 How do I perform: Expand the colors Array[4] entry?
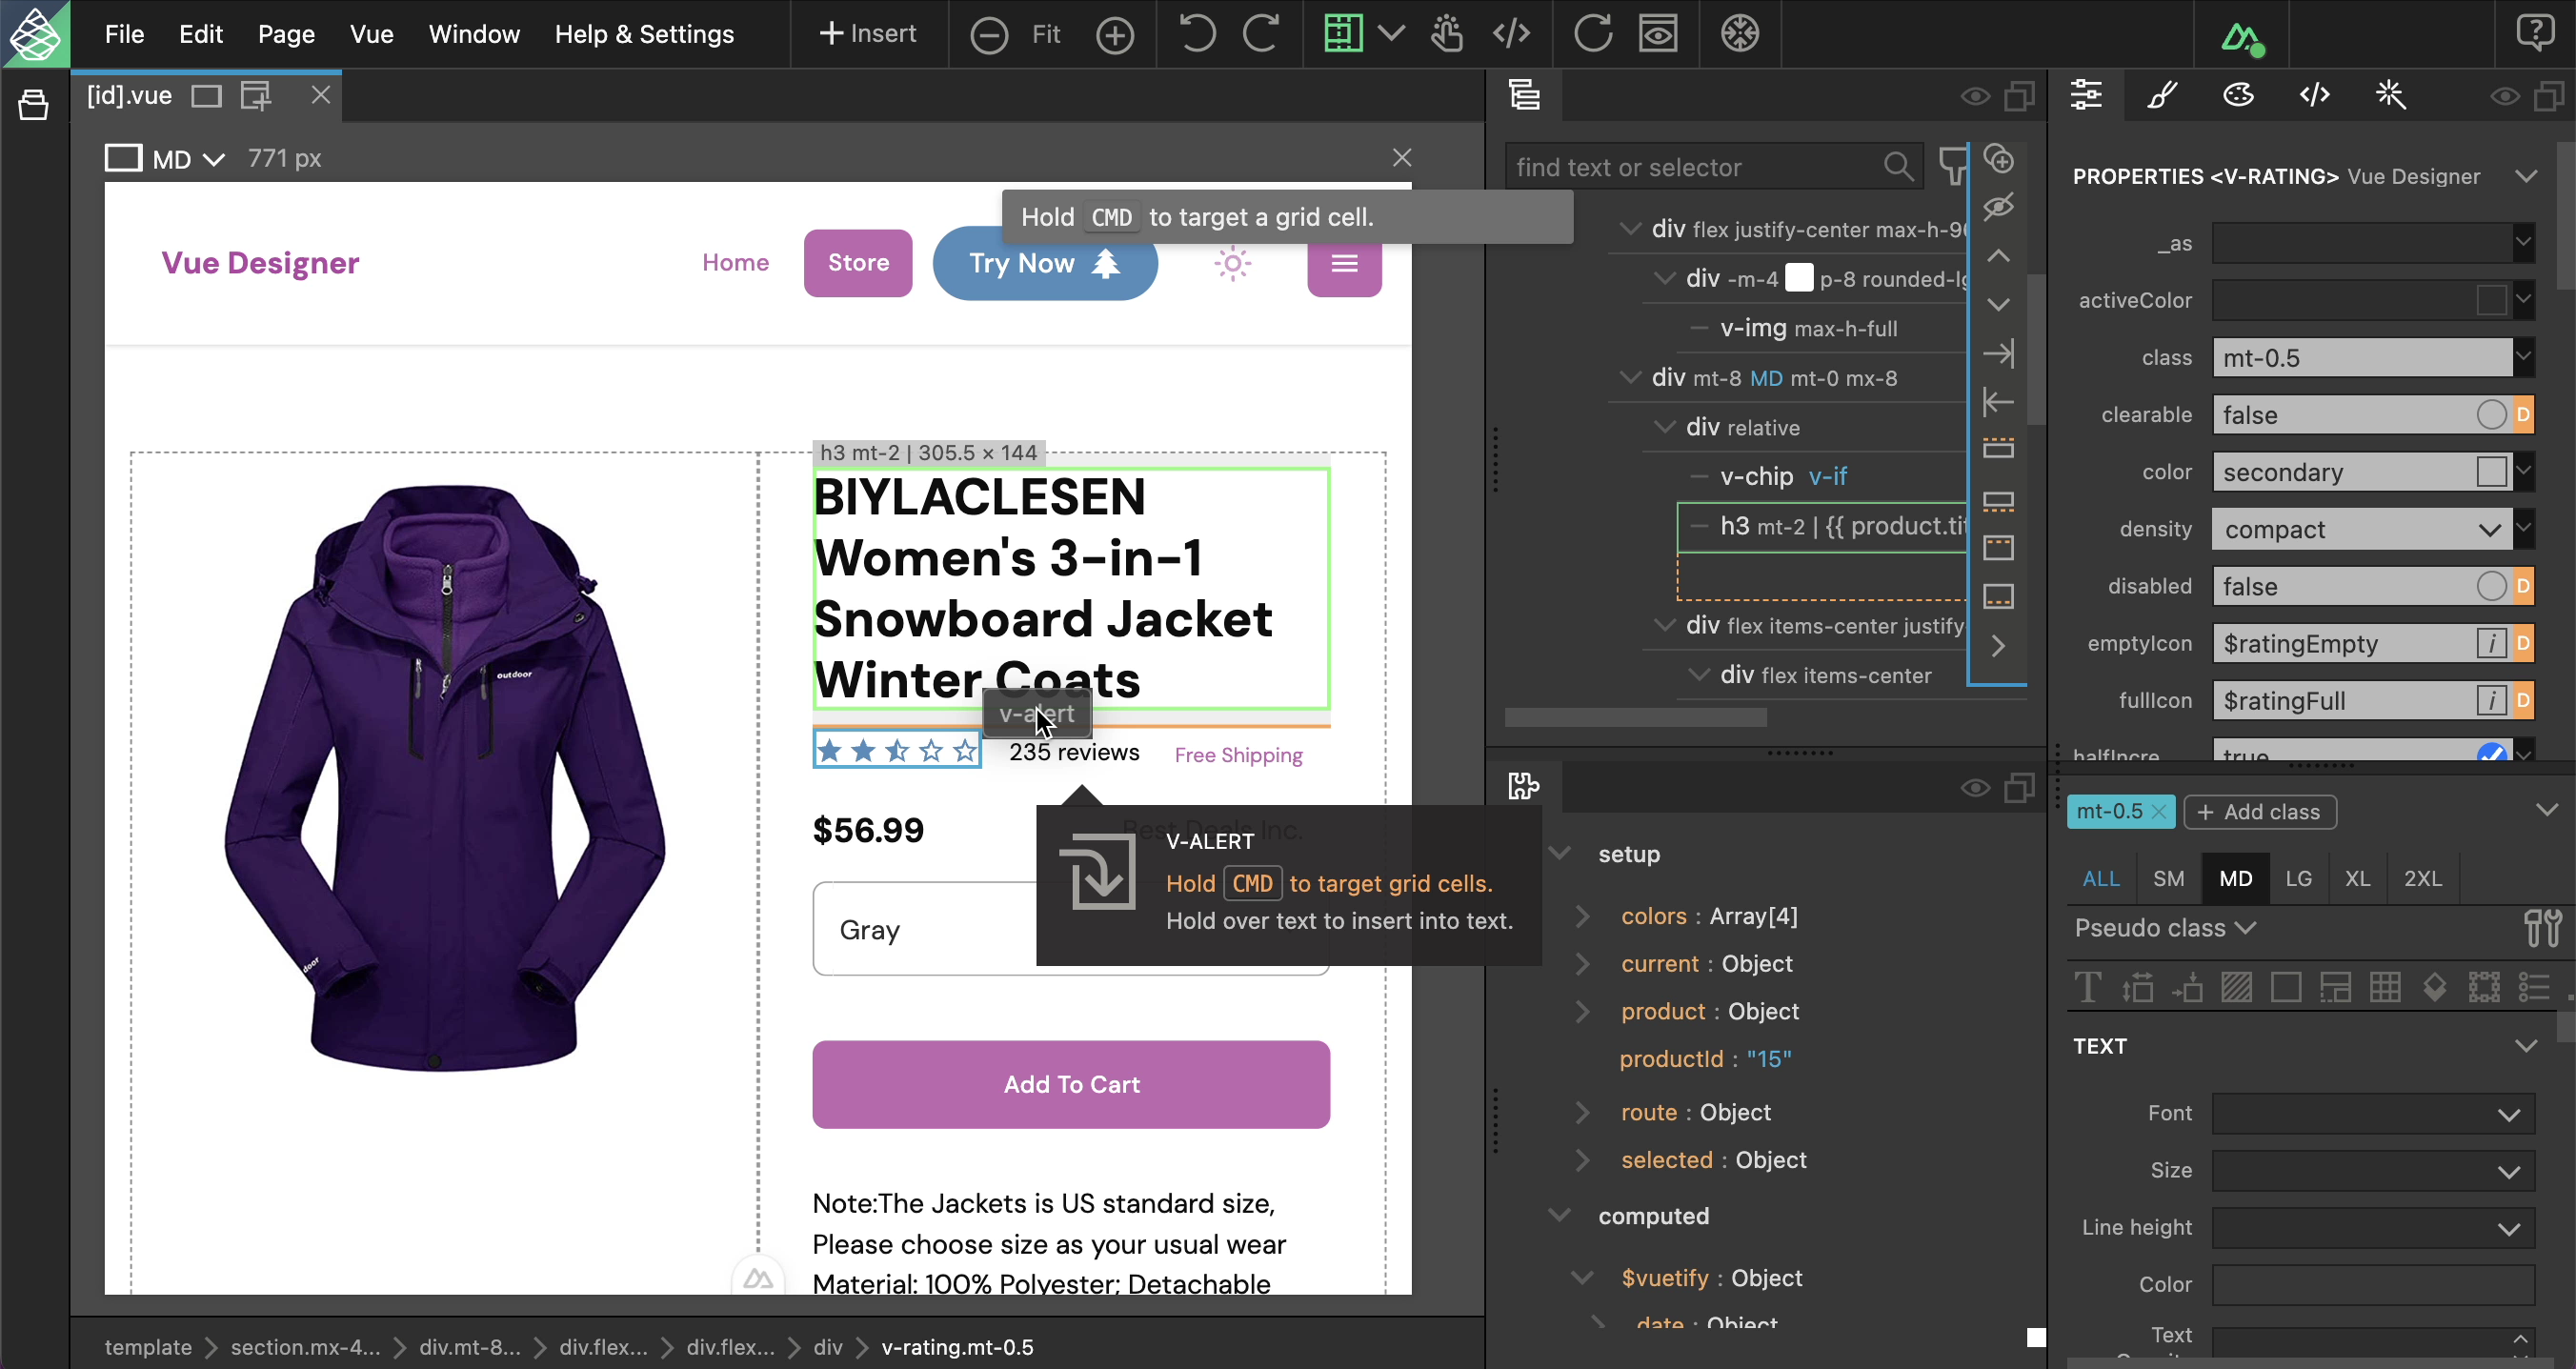pyautogui.click(x=1583, y=916)
